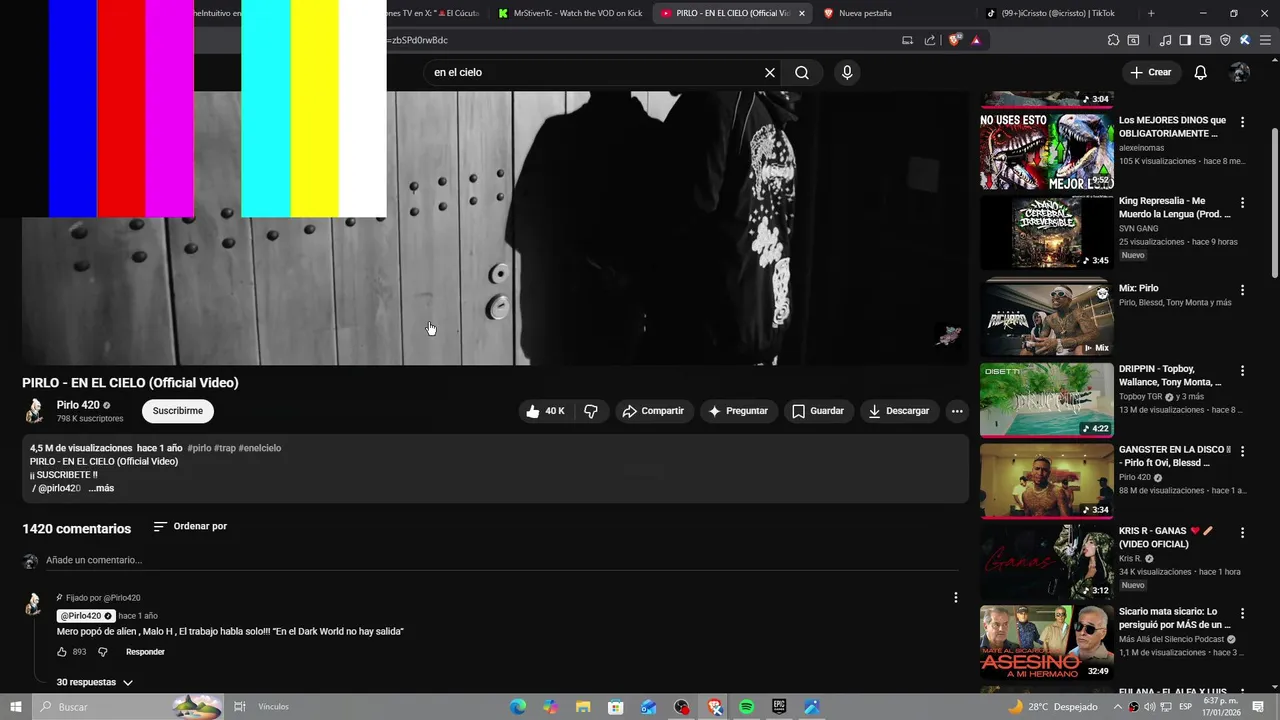
Task: Subscribe to Pirlo 420 with Suscribirme
Action: click(x=178, y=411)
